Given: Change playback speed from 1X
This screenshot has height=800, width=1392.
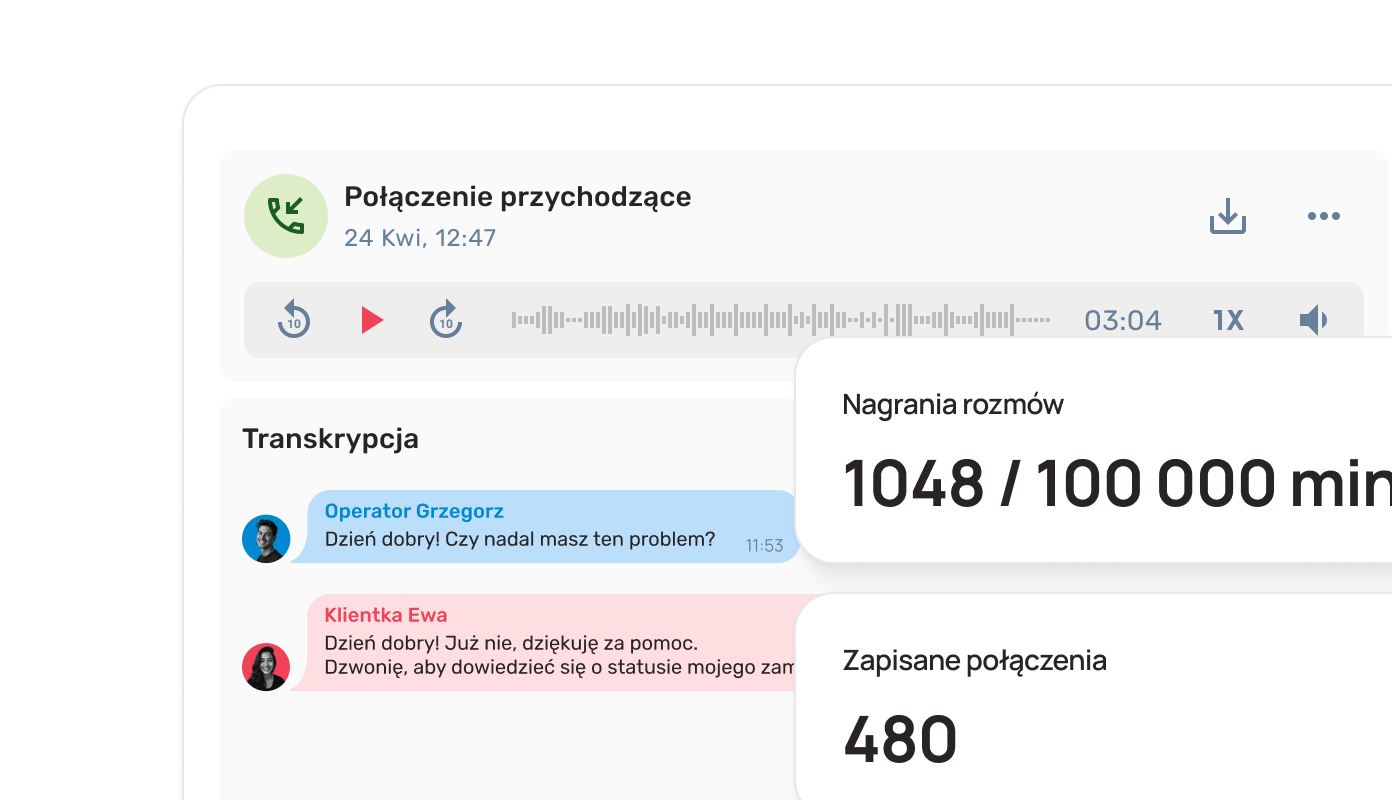Looking at the screenshot, I should point(1228,320).
